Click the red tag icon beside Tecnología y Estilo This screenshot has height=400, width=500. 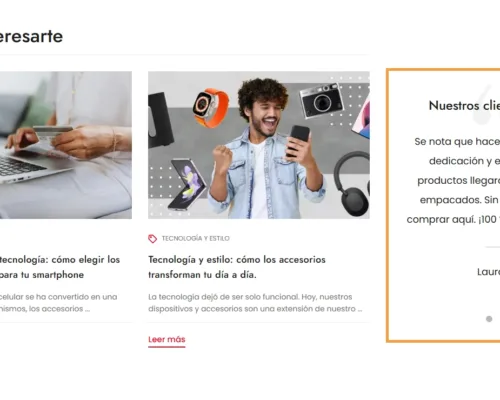point(152,239)
